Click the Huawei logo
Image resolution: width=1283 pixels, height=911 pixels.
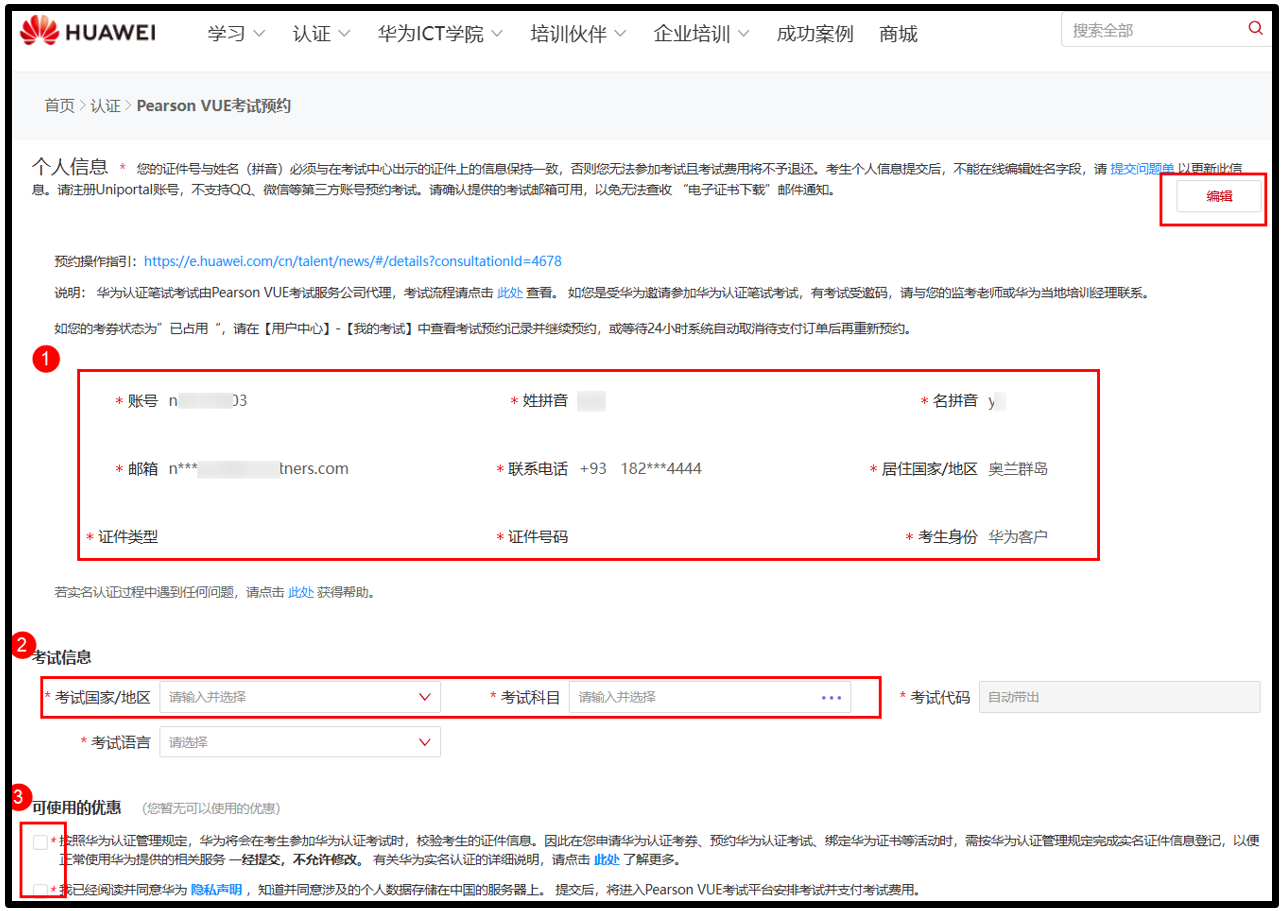88,32
